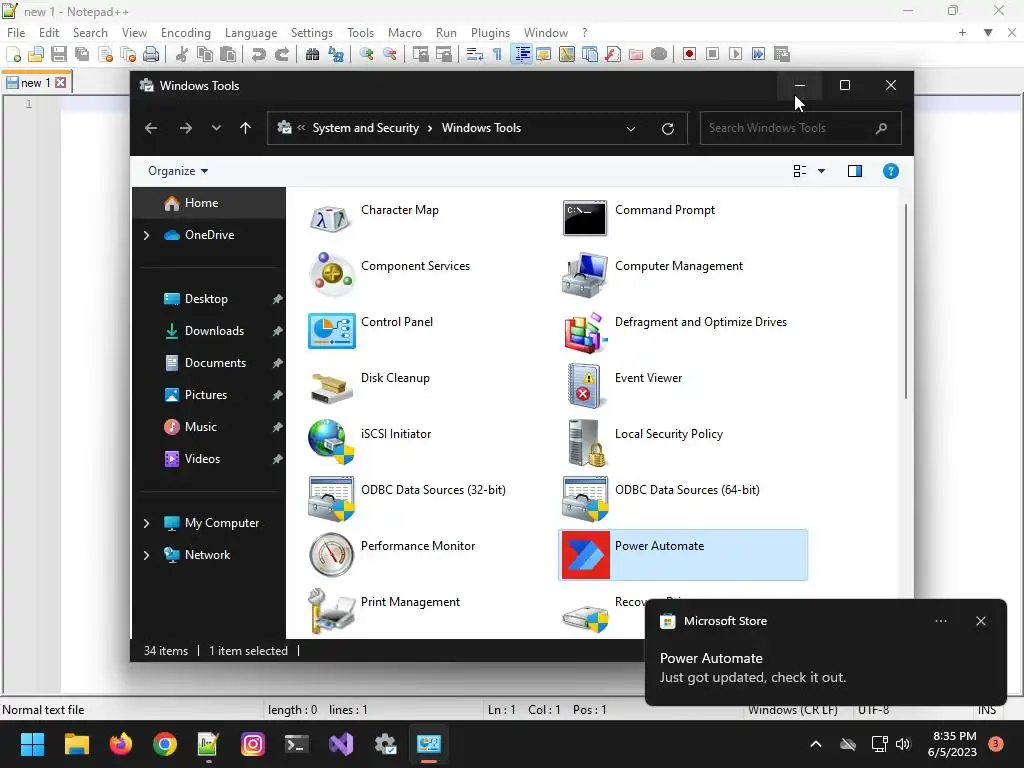Image resolution: width=1024 pixels, height=768 pixels.
Task: Toggle Word Wrap in Notepad++ toolbar
Action: [x=475, y=54]
